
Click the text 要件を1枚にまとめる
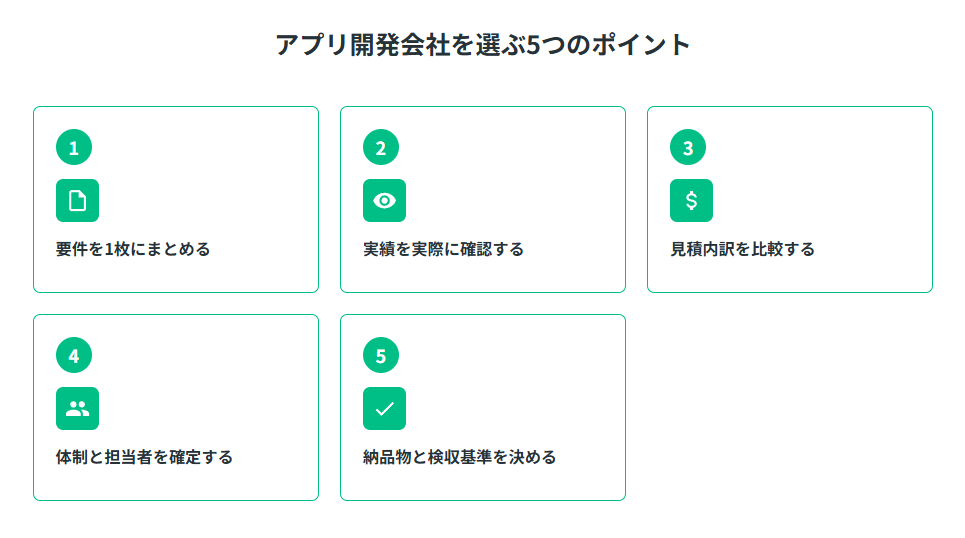coord(133,249)
